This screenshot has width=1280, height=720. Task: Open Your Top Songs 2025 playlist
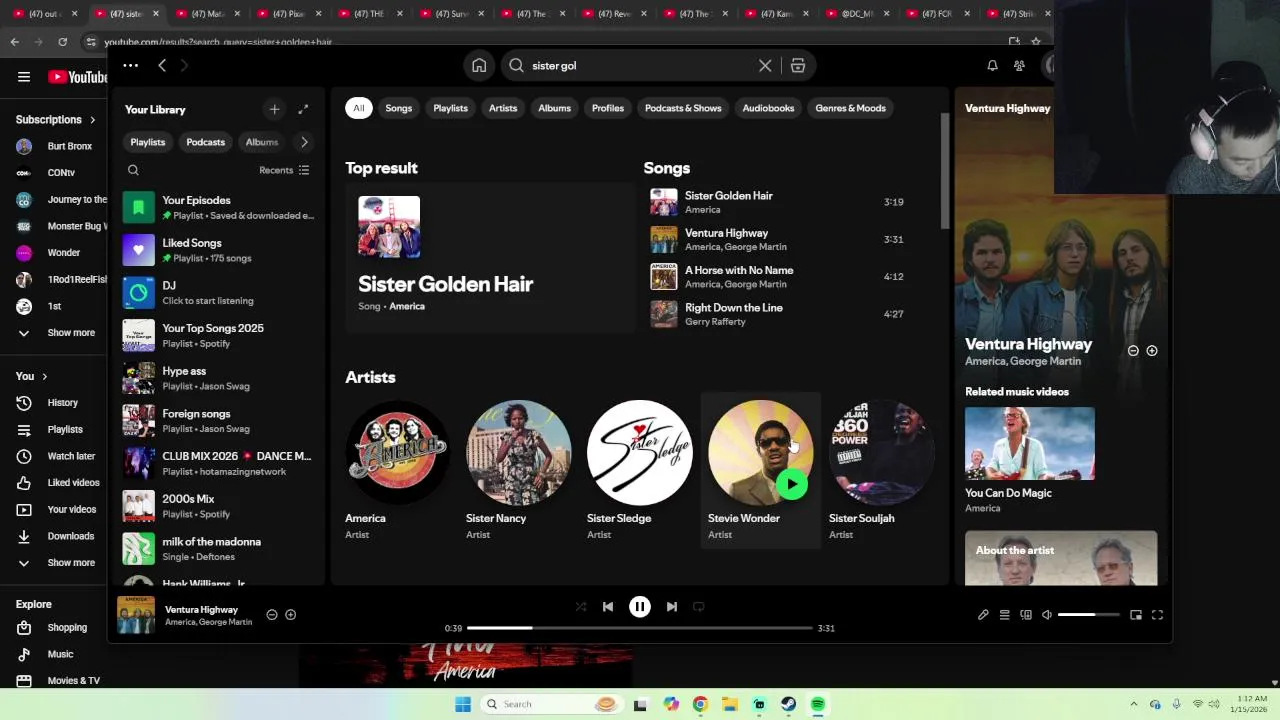pyautogui.click(x=220, y=335)
